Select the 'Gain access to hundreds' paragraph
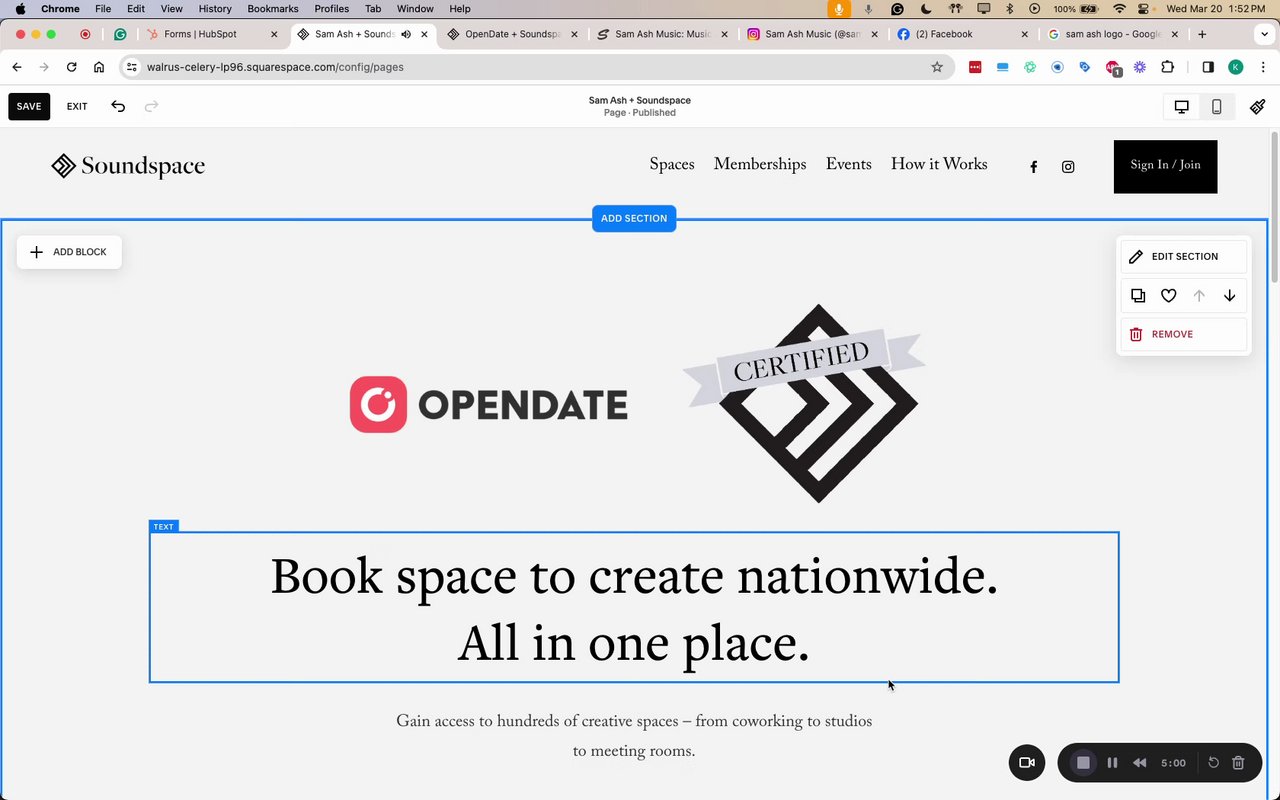Screen dimensions: 1280x800 pos(634,736)
